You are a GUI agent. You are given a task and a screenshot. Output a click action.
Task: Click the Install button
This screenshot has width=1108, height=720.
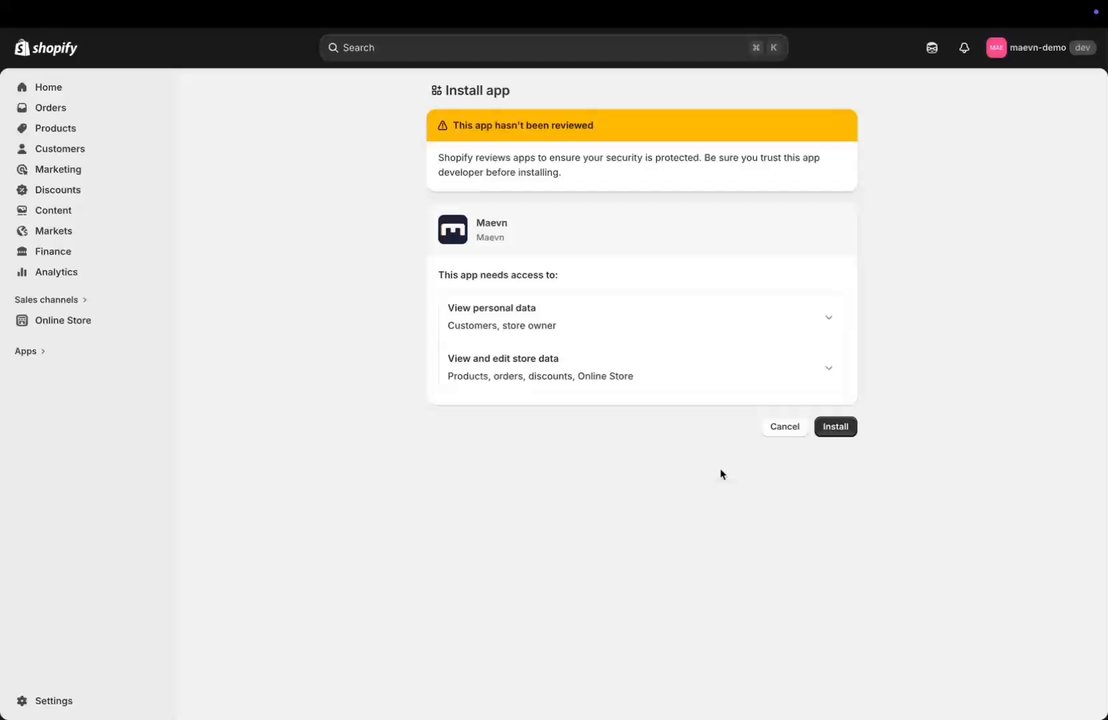coord(835,426)
